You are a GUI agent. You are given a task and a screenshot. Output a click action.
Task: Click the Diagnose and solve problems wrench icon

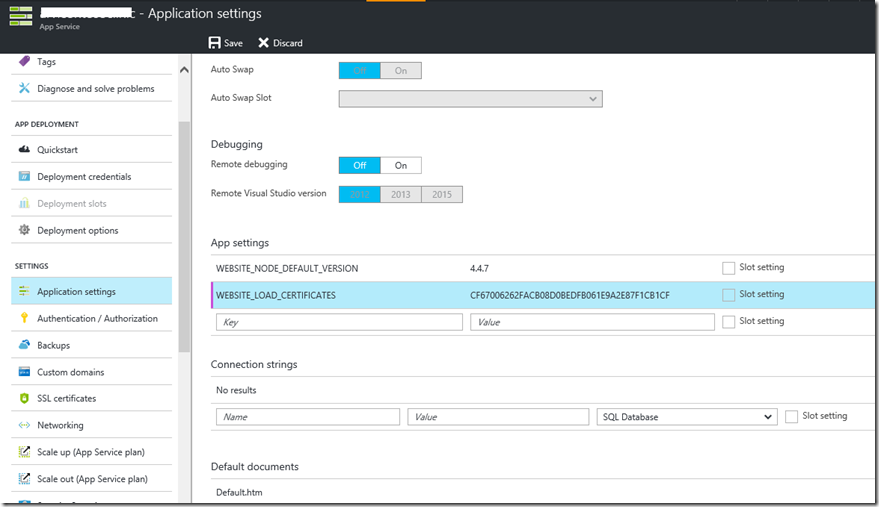24,89
